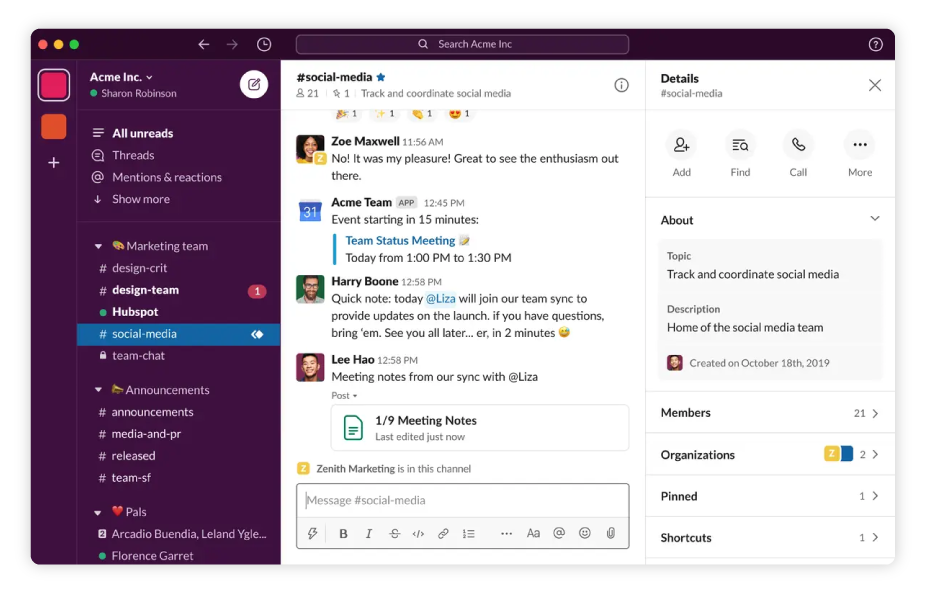Screen dimensions: 925x596
Task: Click the @Liza mention in Harry's message
Action: 440,299
